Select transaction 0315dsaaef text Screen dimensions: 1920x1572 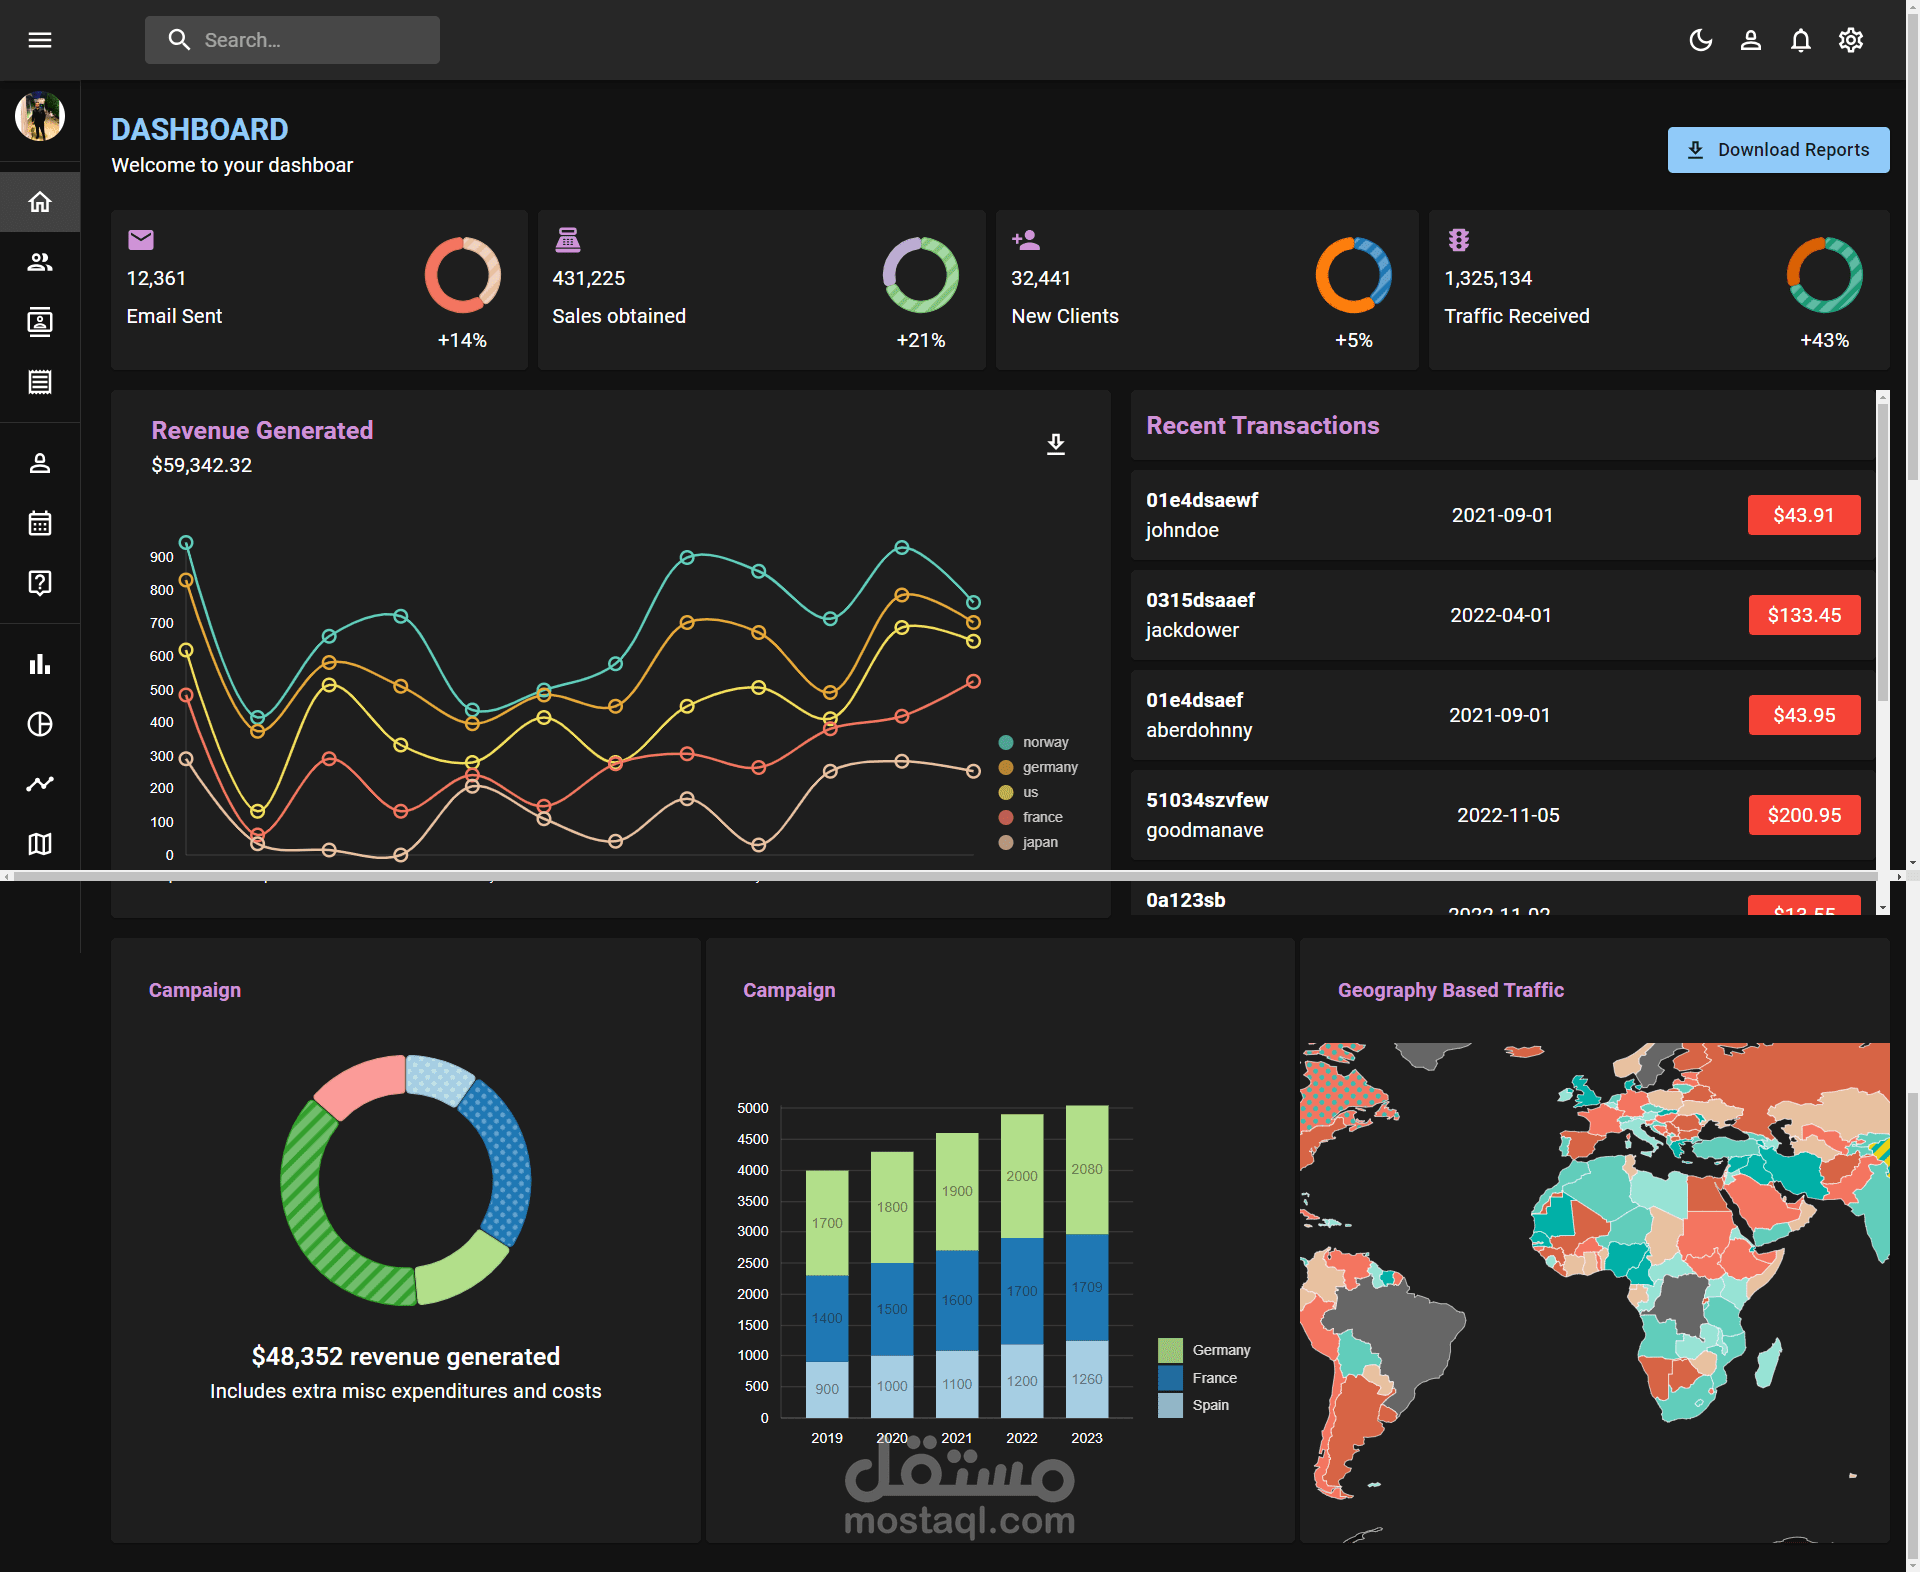click(1200, 600)
